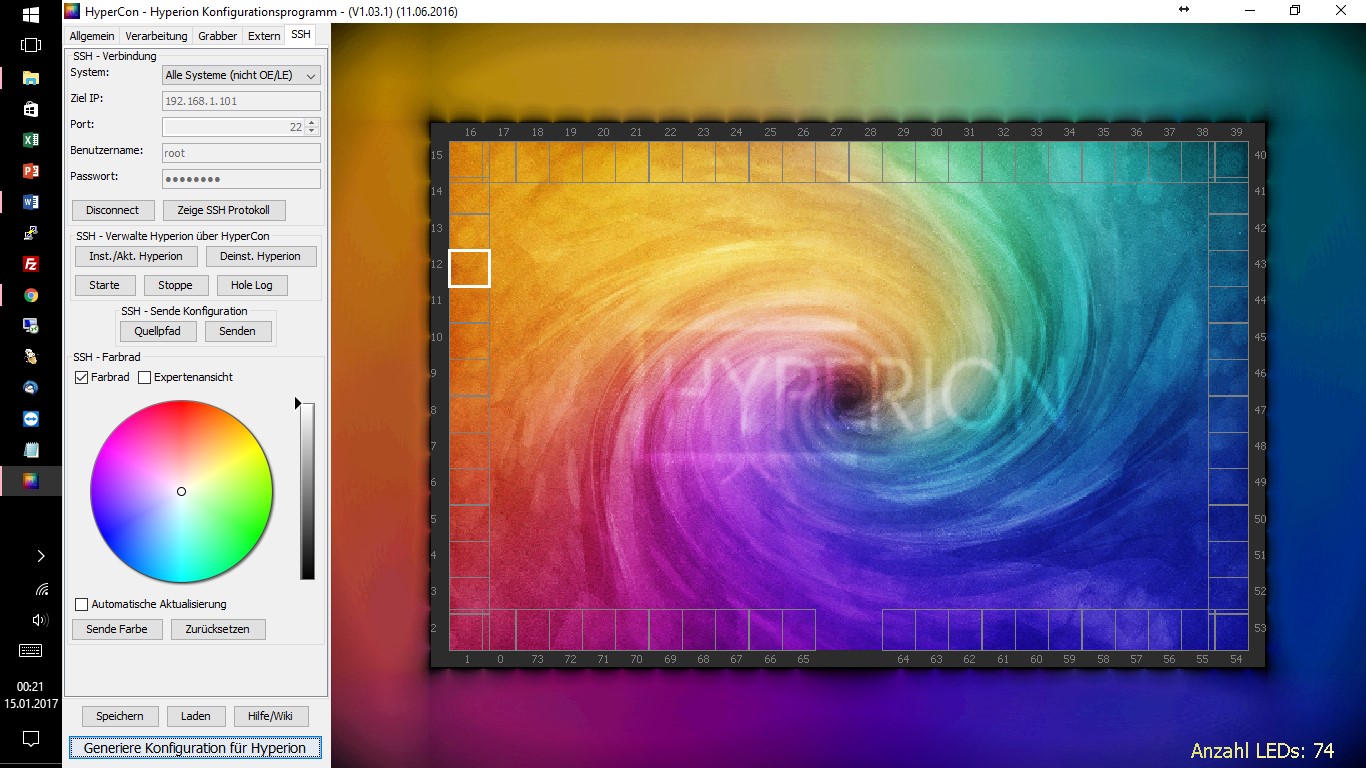Click the vertical brightness slider bar
The image size is (1366, 768).
pos(308,491)
